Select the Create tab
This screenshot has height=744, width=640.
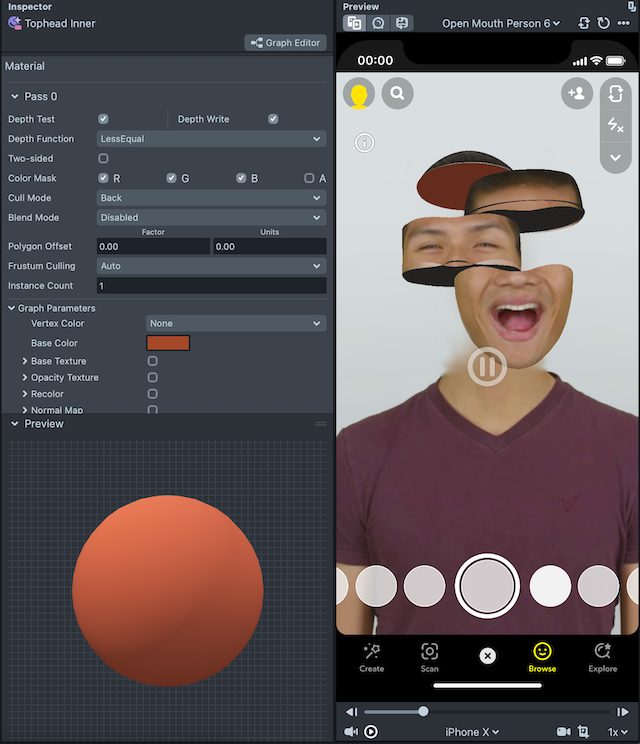(372, 657)
